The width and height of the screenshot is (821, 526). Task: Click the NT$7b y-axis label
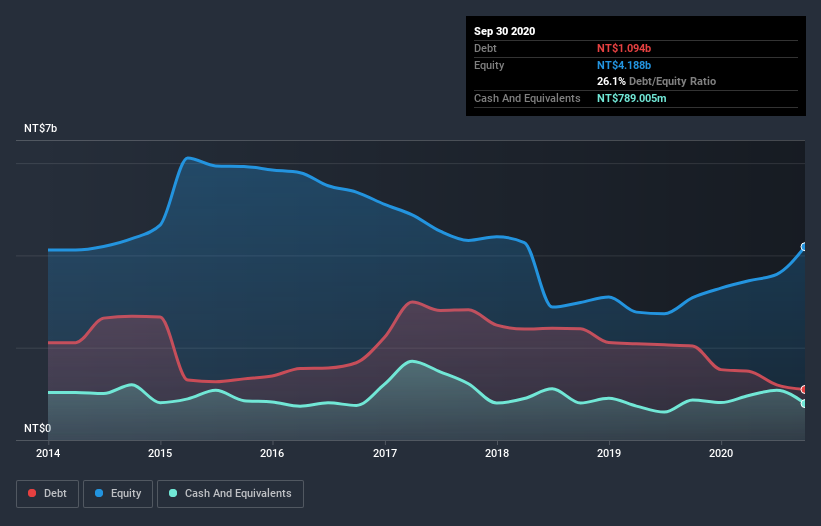(x=40, y=128)
